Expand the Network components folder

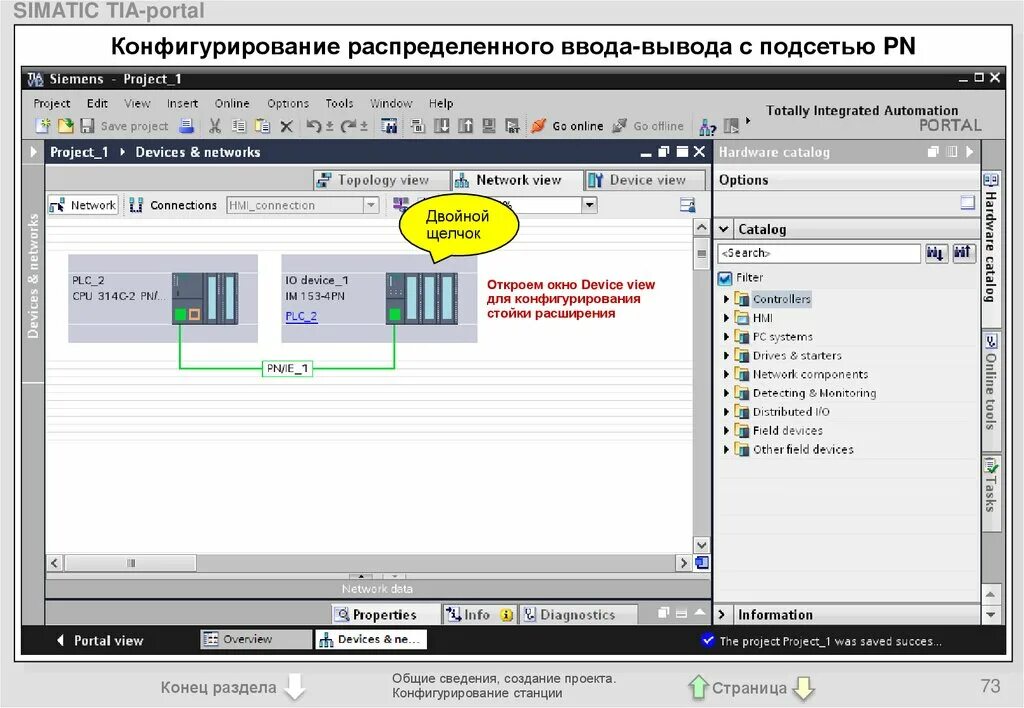tap(726, 374)
